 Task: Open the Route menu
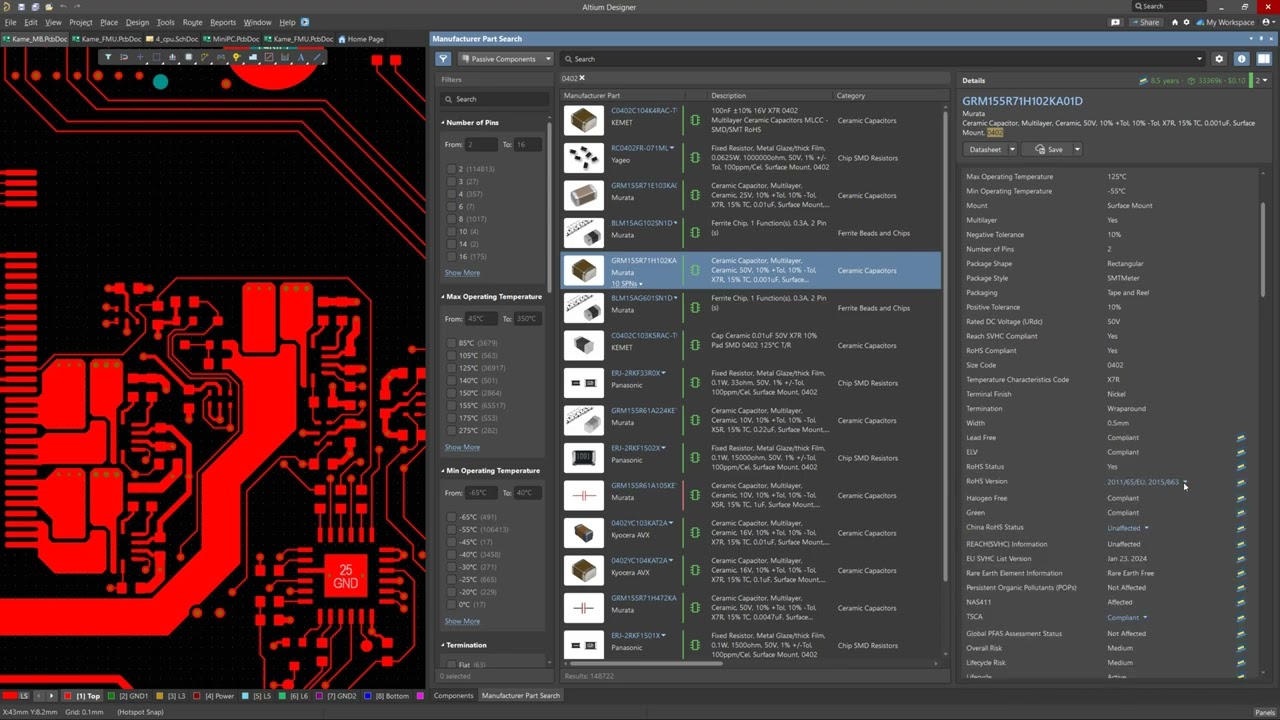[x=192, y=22]
